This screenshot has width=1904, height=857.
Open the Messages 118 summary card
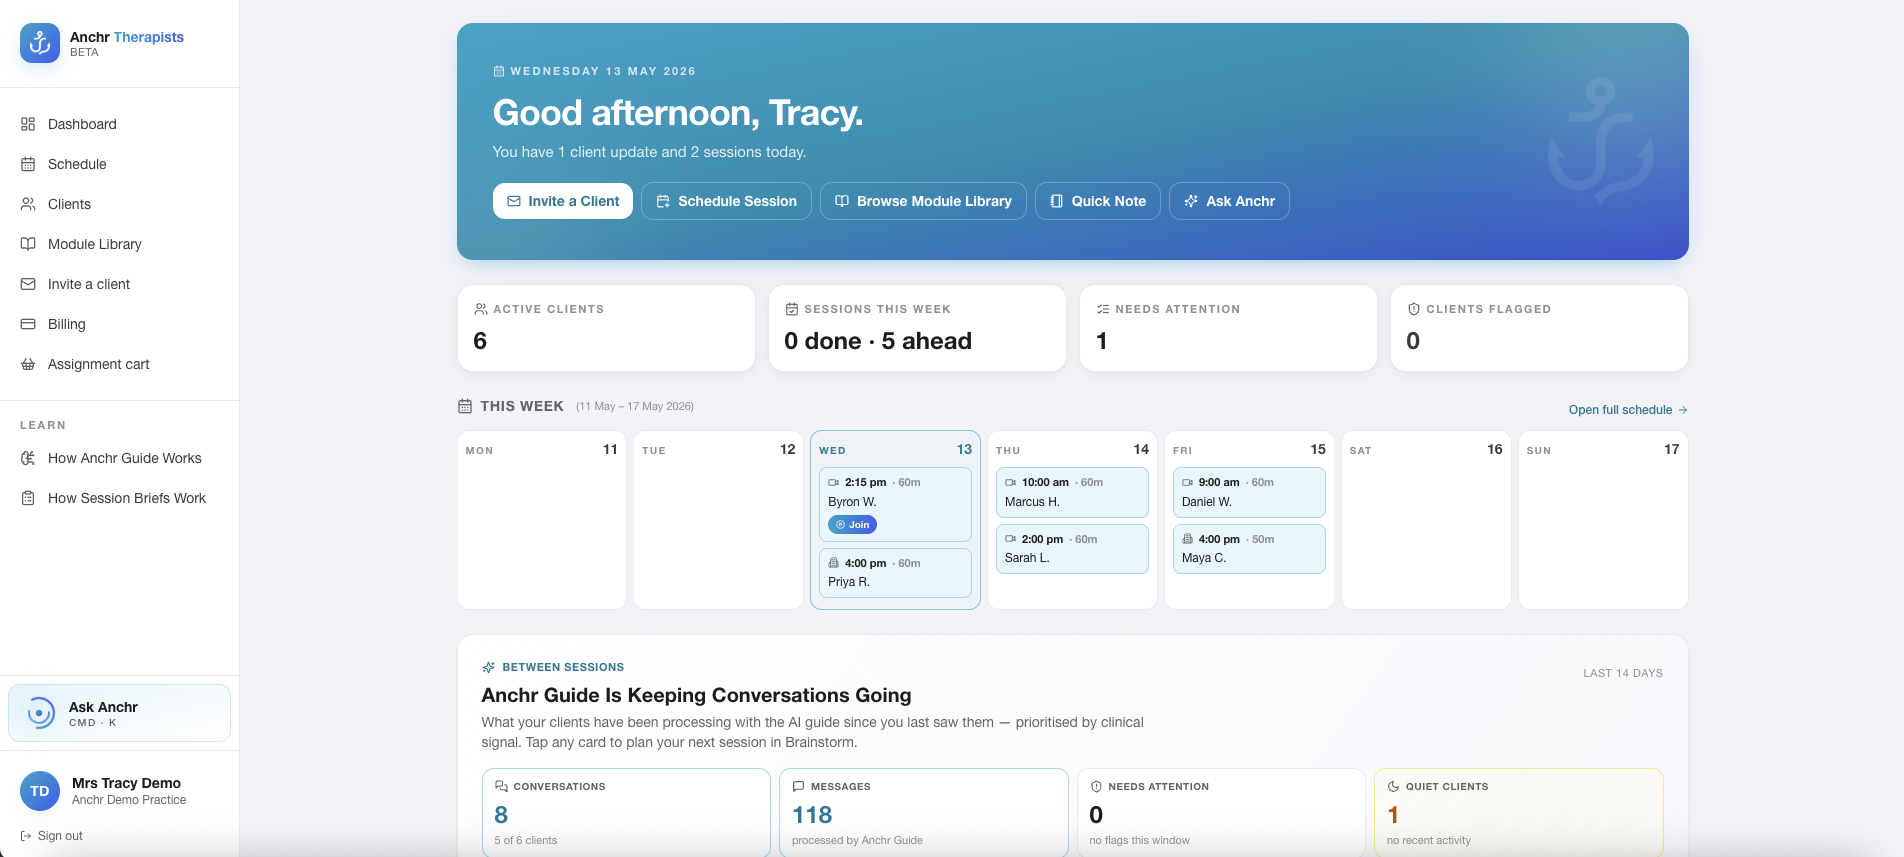coord(924,812)
